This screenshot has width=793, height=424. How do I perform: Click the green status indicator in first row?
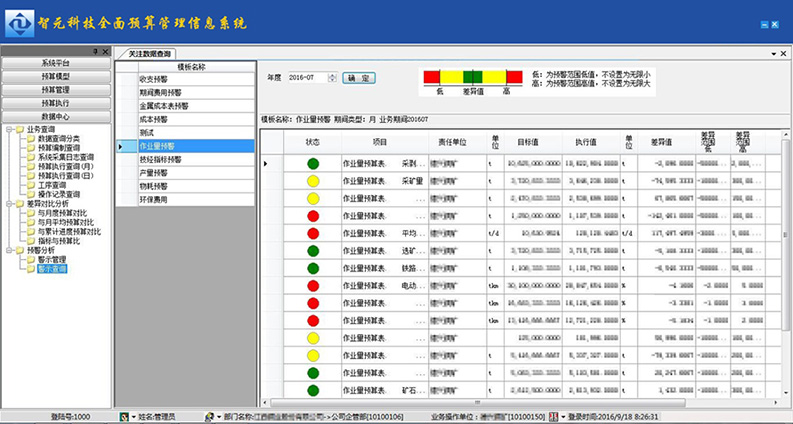coord(313,163)
